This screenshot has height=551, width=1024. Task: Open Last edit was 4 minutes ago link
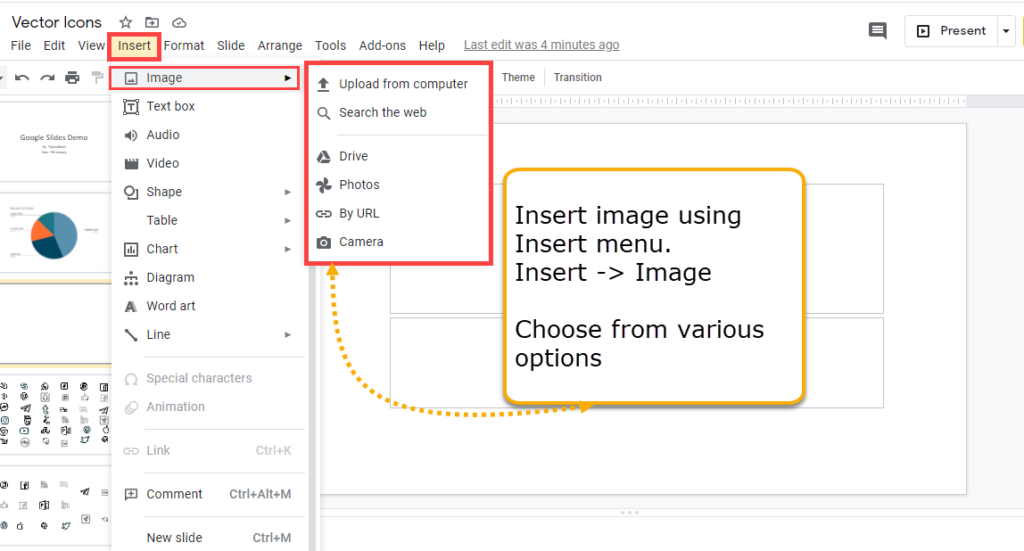click(x=541, y=45)
